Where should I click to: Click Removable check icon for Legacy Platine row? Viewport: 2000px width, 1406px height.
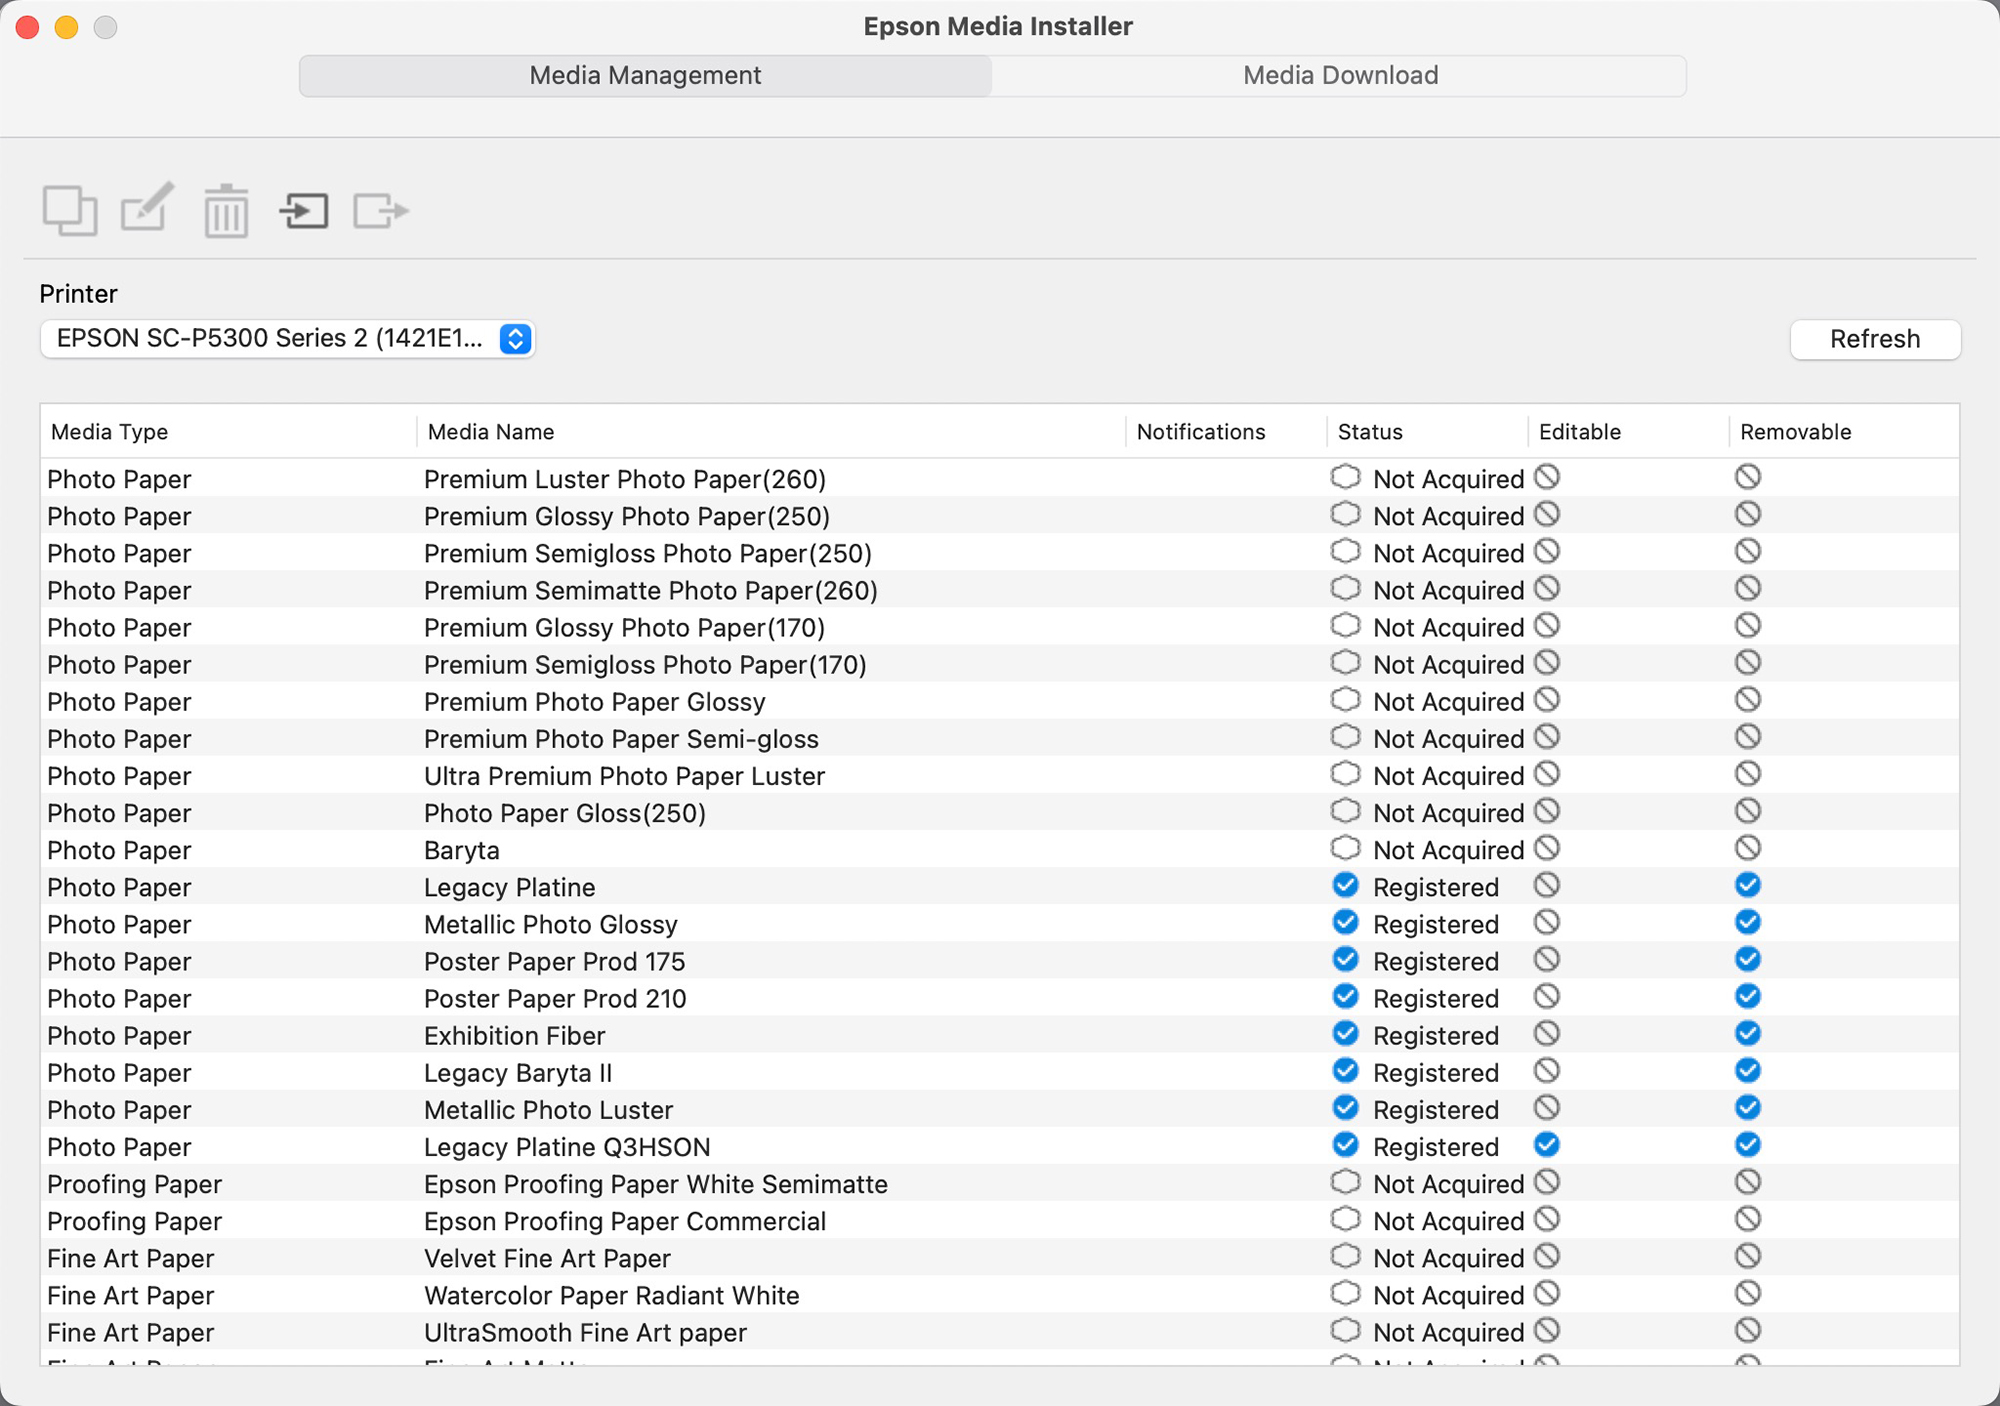click(x=1748, y=885)
